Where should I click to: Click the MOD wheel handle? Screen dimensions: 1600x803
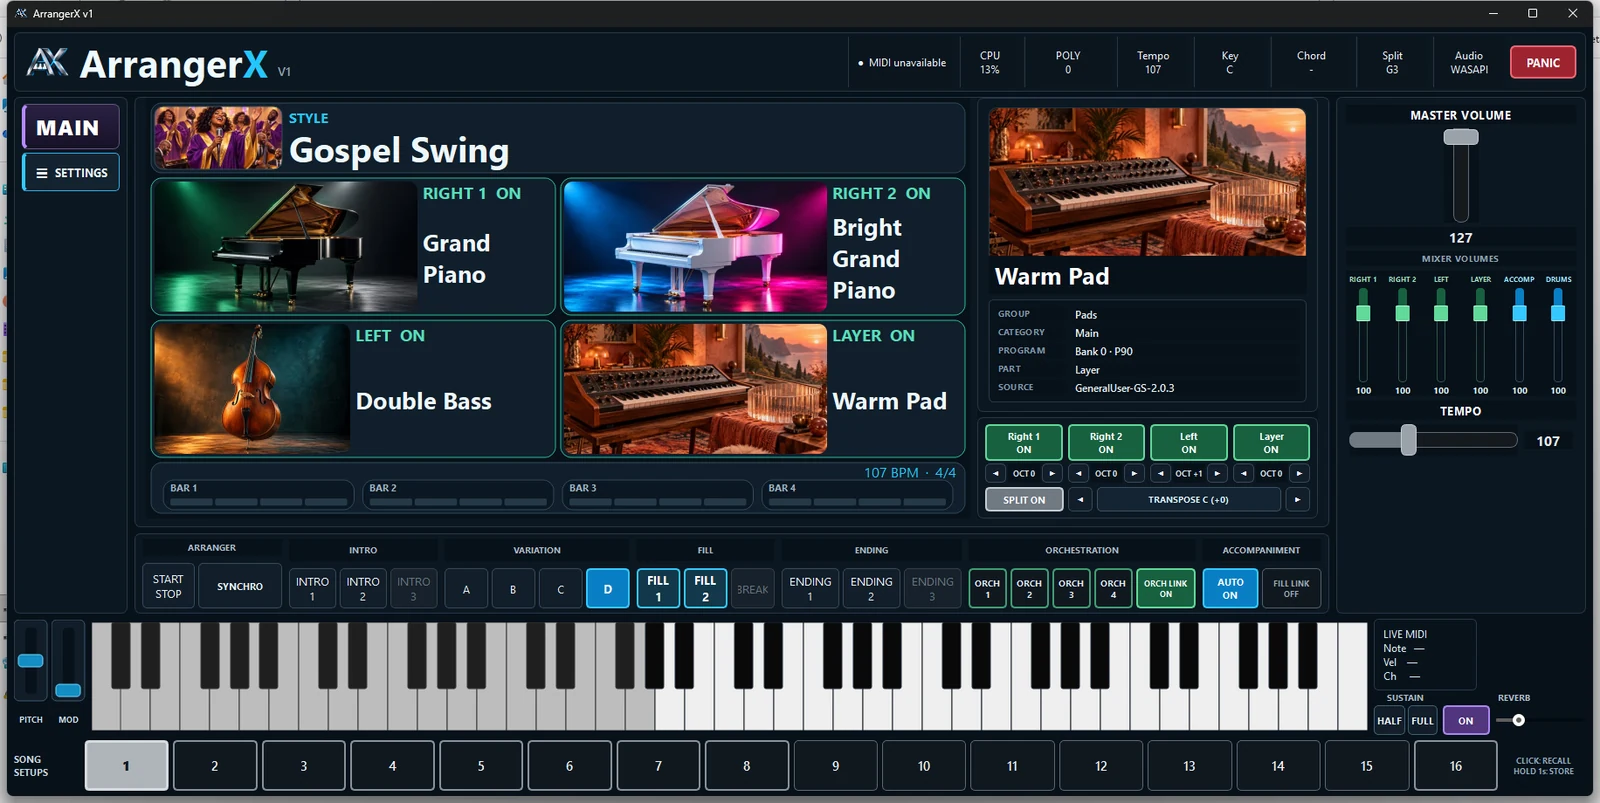68,690
